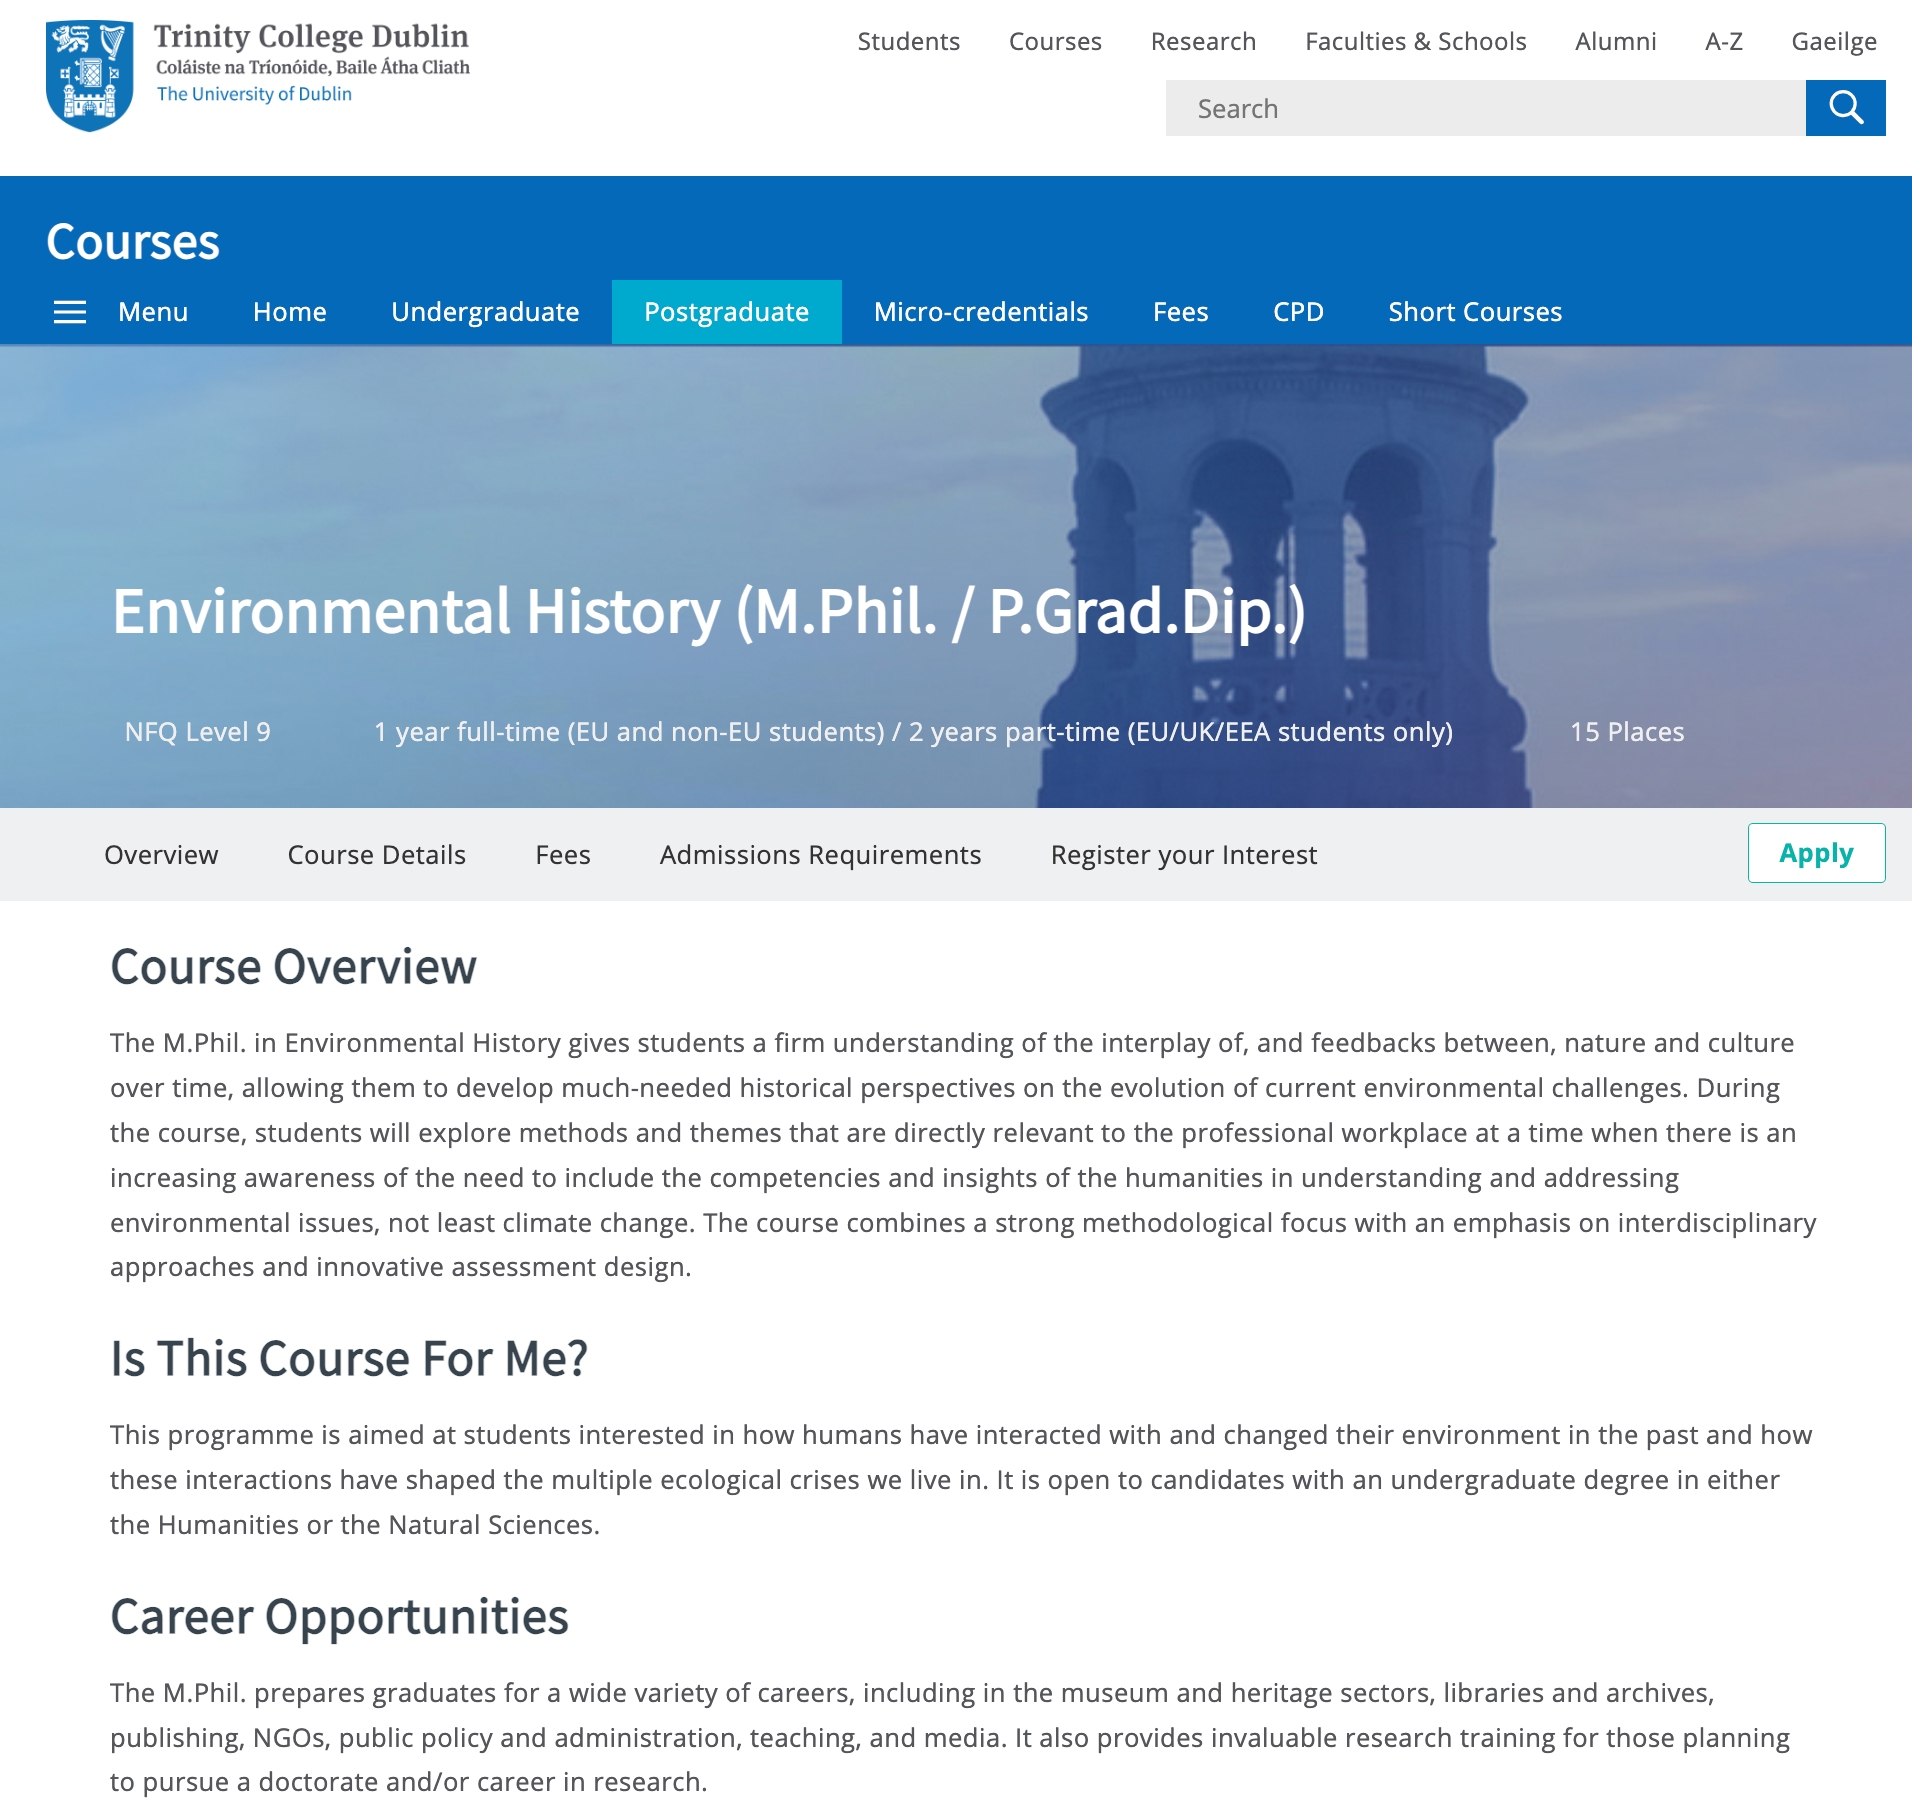Open the hamburger Menu icon
This screenshot has width=1912, height=1818.
(x=70, y=312)
